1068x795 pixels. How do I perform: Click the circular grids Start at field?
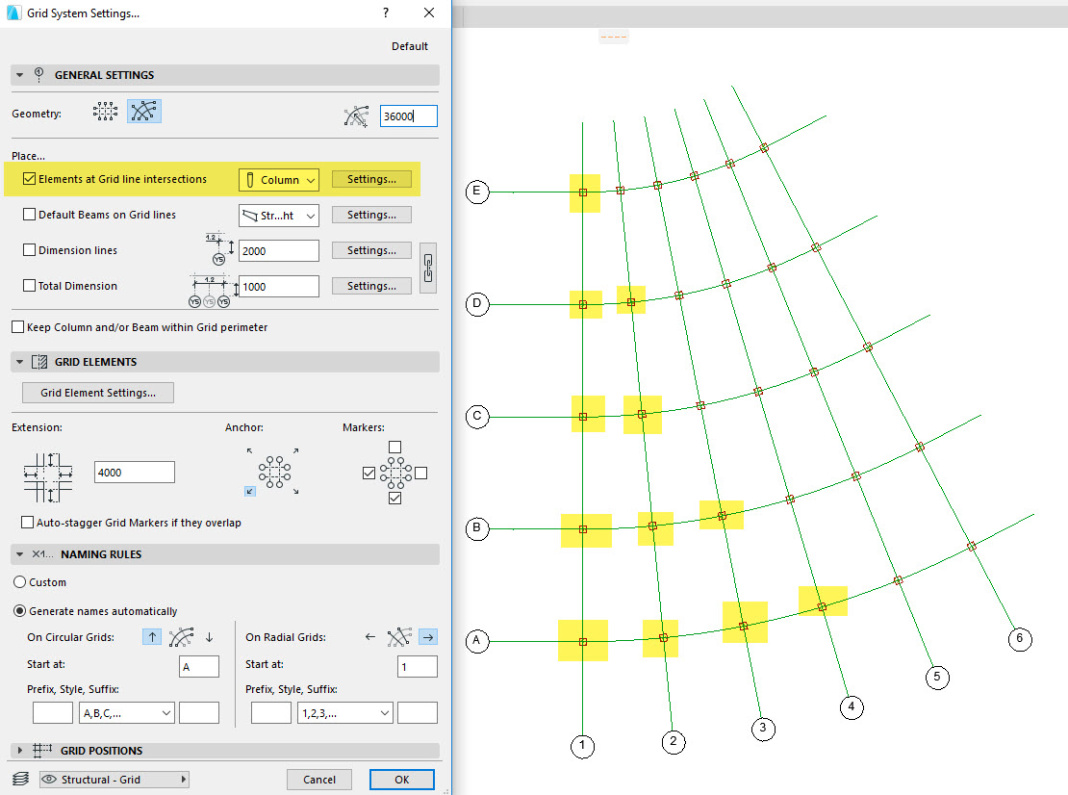pos(197,665)
